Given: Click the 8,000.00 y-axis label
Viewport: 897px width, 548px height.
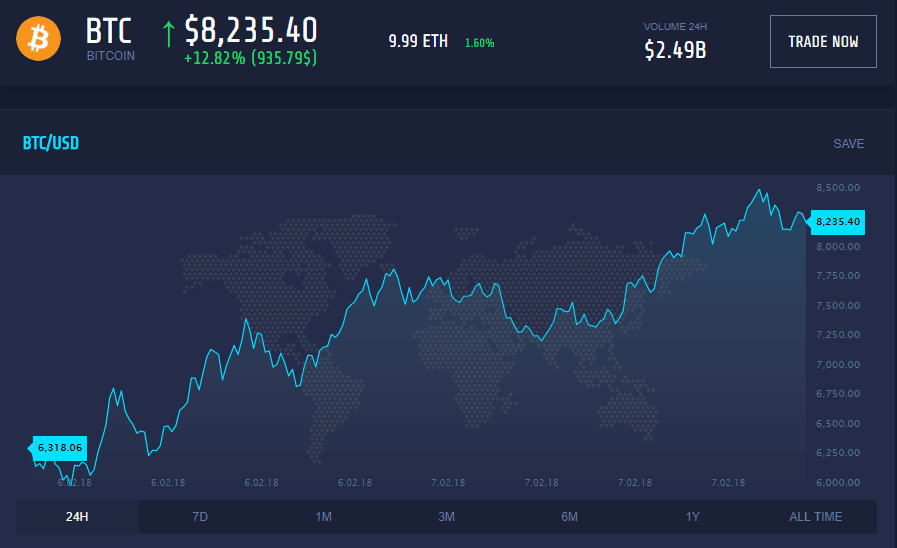Looking at the screenshot, I should (838, 247).
